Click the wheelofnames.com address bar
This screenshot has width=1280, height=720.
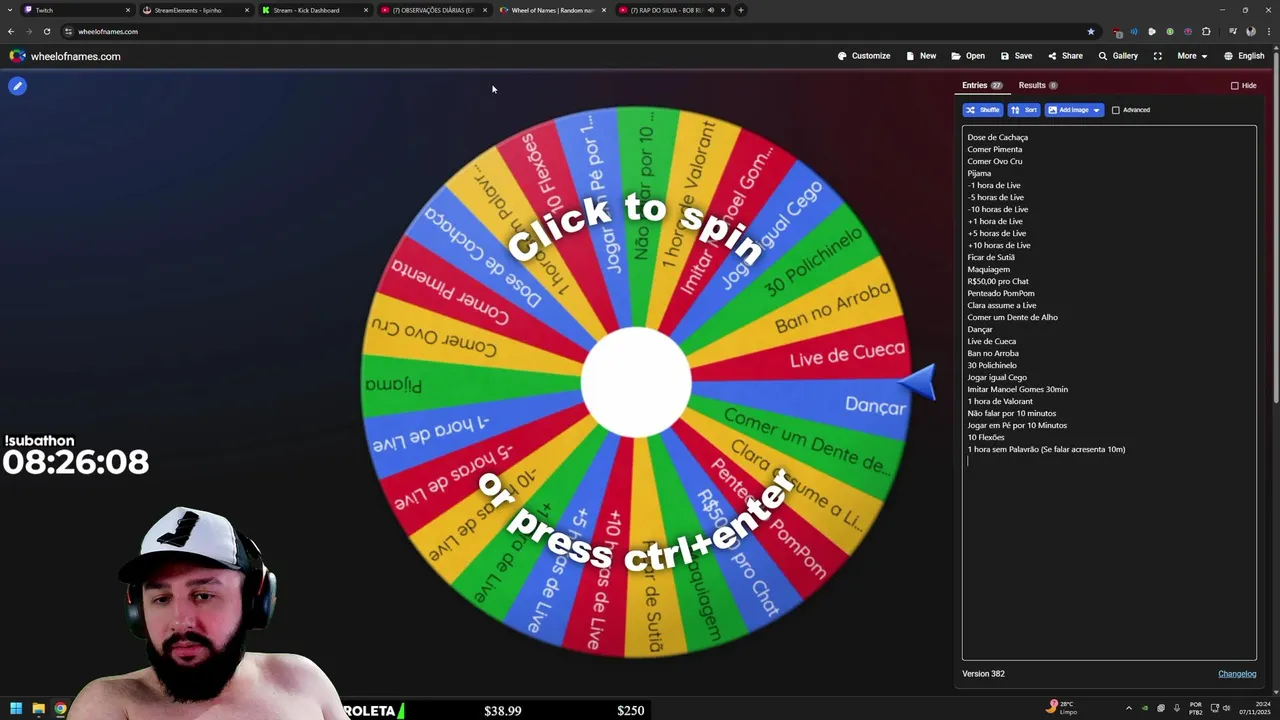coord(580,31)
